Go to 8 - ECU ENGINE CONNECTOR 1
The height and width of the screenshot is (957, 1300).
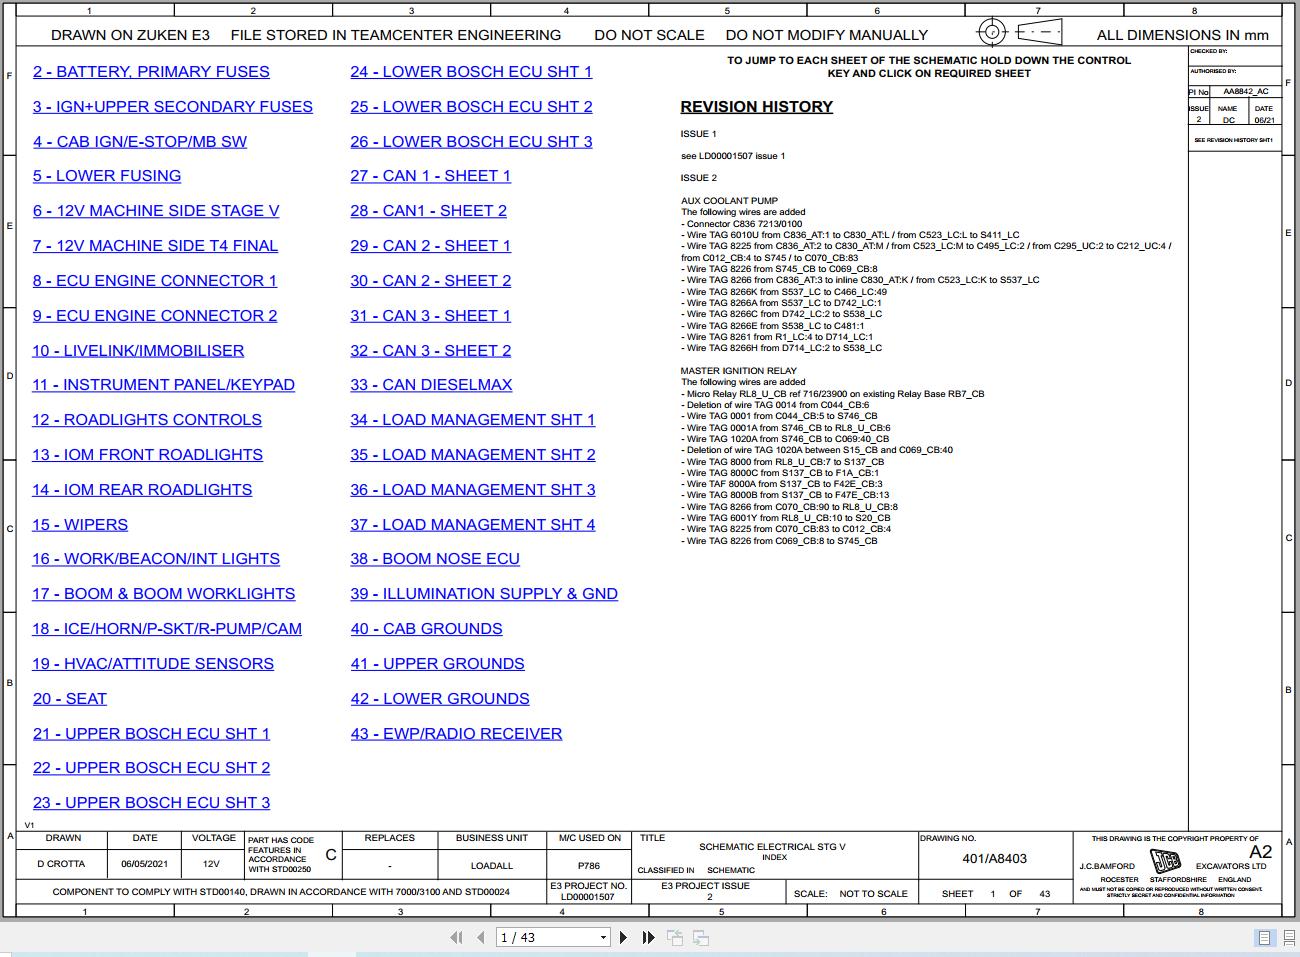pos(155,281)
